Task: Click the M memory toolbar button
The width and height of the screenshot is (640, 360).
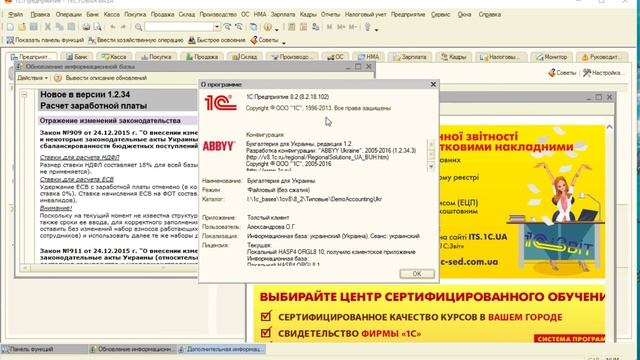Action: tap(329, 27)
